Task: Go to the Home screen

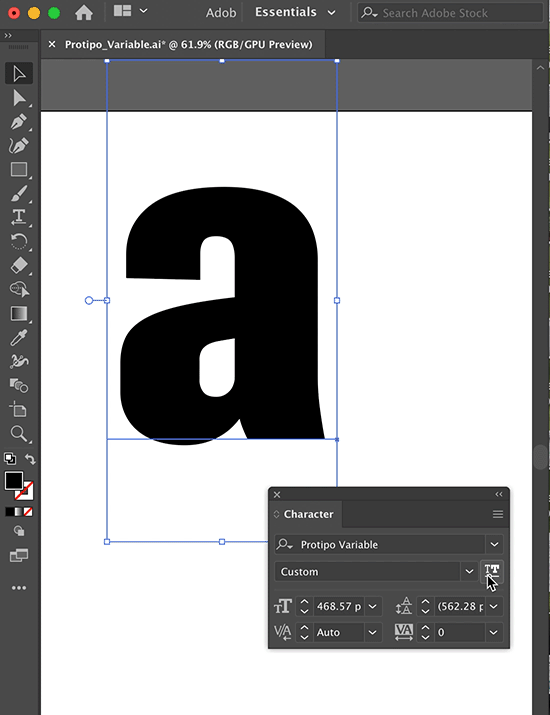Action: pos(84,12)
